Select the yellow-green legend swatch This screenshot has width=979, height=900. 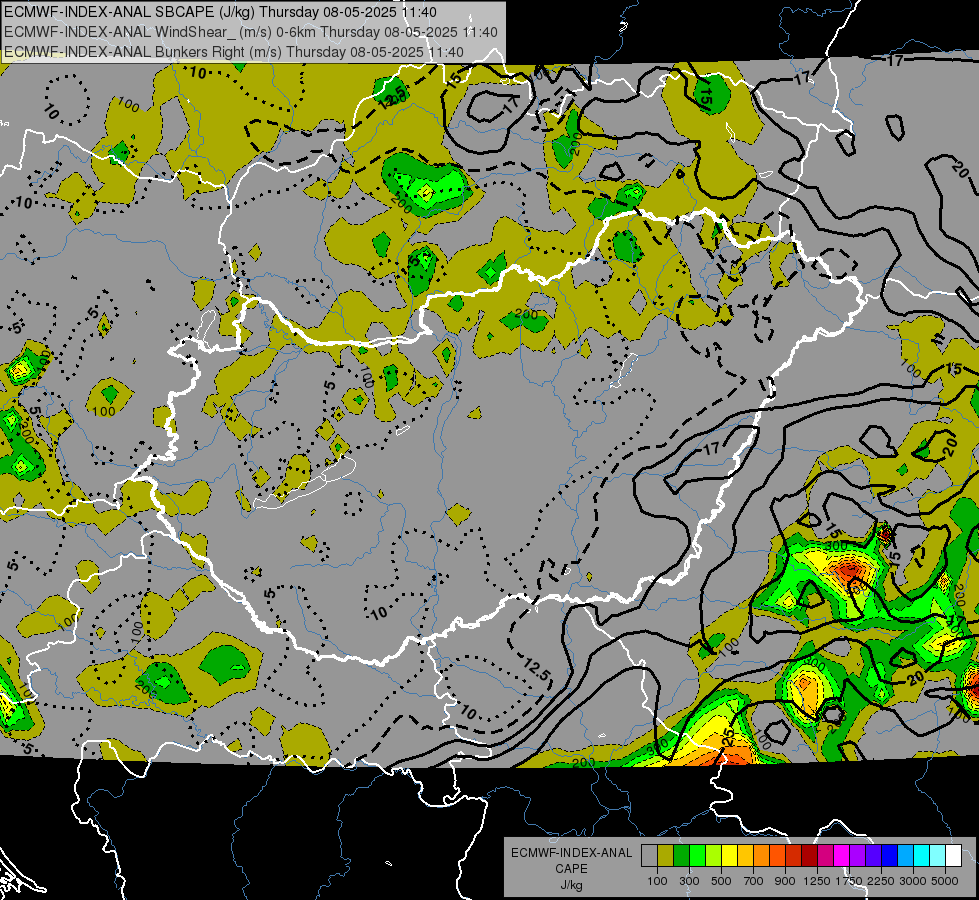714,856
